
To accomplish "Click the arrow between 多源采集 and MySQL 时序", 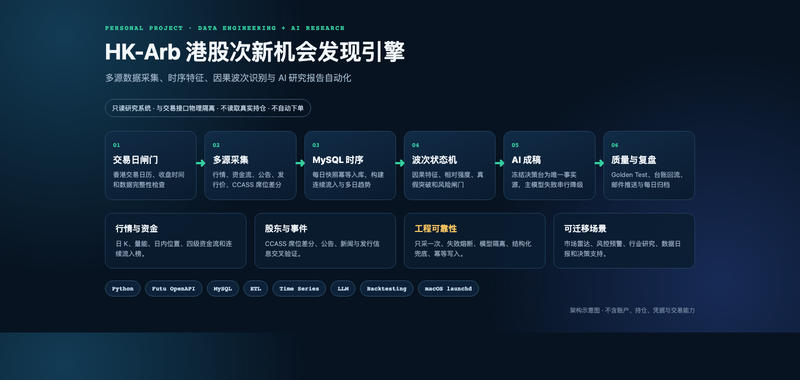I will tap(301, 163).
